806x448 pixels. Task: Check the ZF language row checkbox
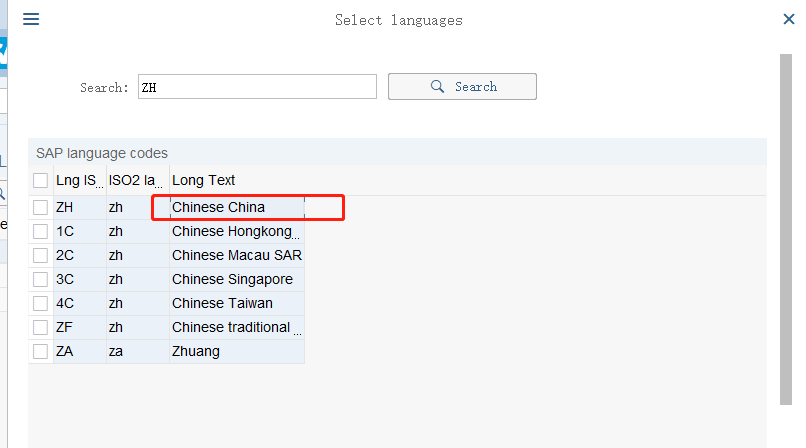pos(40,327)
